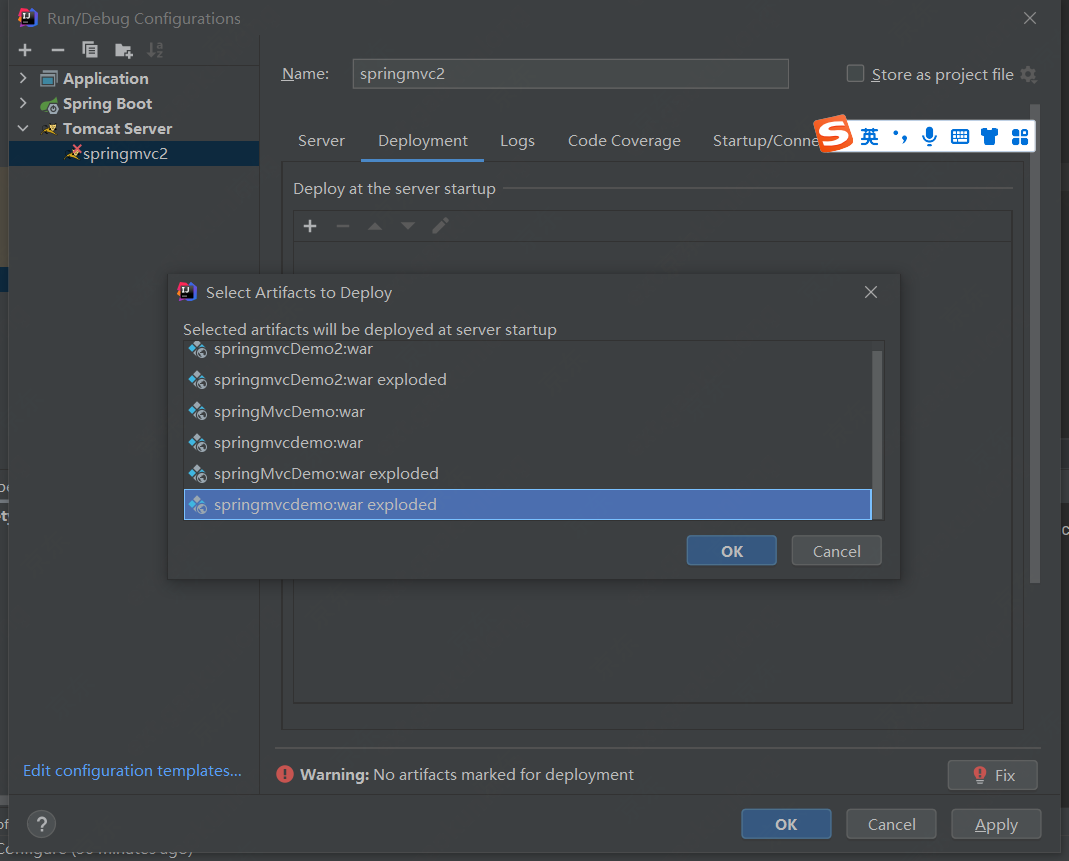Switch to the Server tab

[321, 141]
